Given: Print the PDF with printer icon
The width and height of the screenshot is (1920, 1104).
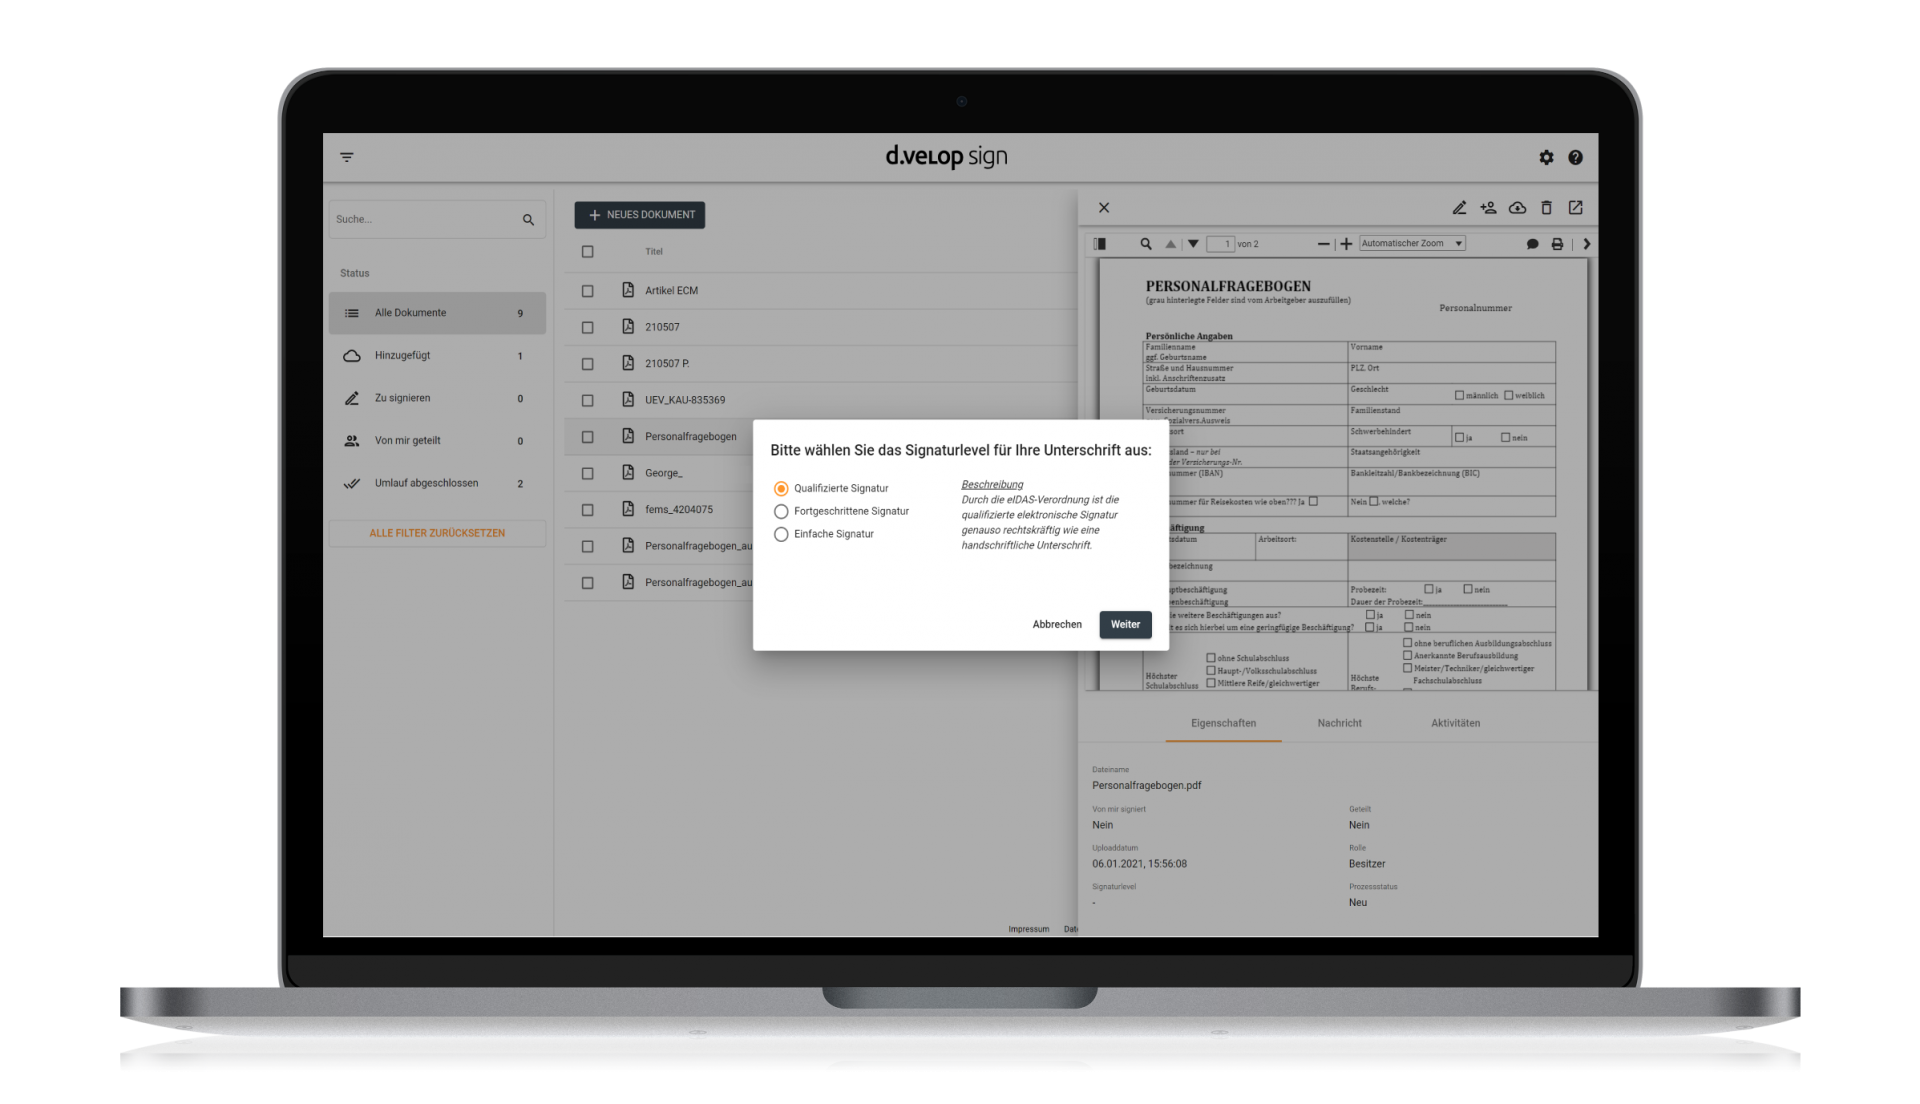Looking at the screenshot, I should coord(1557,244).
